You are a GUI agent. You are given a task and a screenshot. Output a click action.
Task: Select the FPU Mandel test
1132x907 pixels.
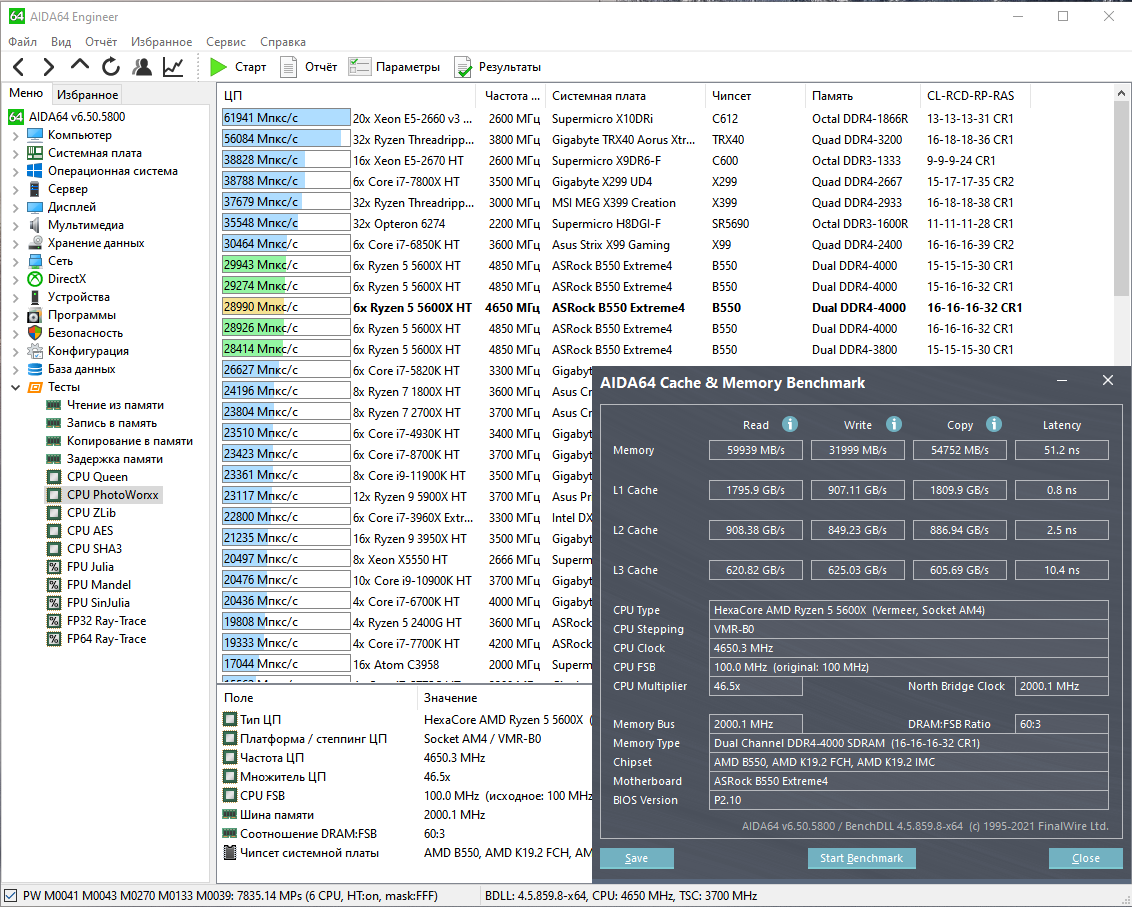point(99,585)
